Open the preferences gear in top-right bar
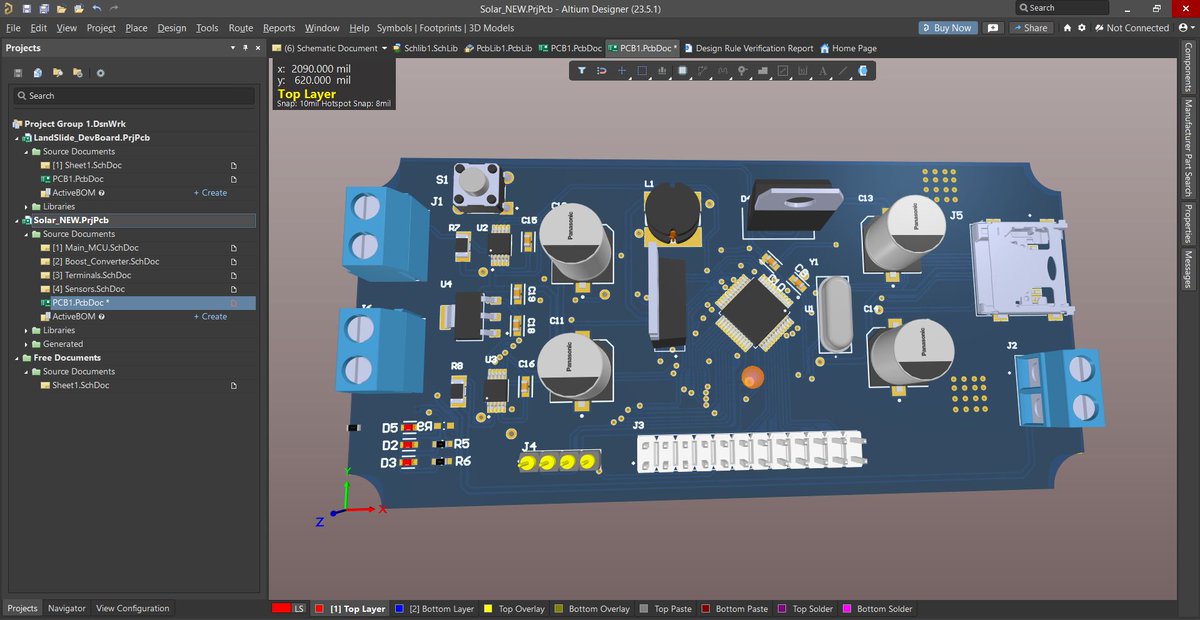The height and width of the screenshot is (620, 1200). coord(1082,28)
